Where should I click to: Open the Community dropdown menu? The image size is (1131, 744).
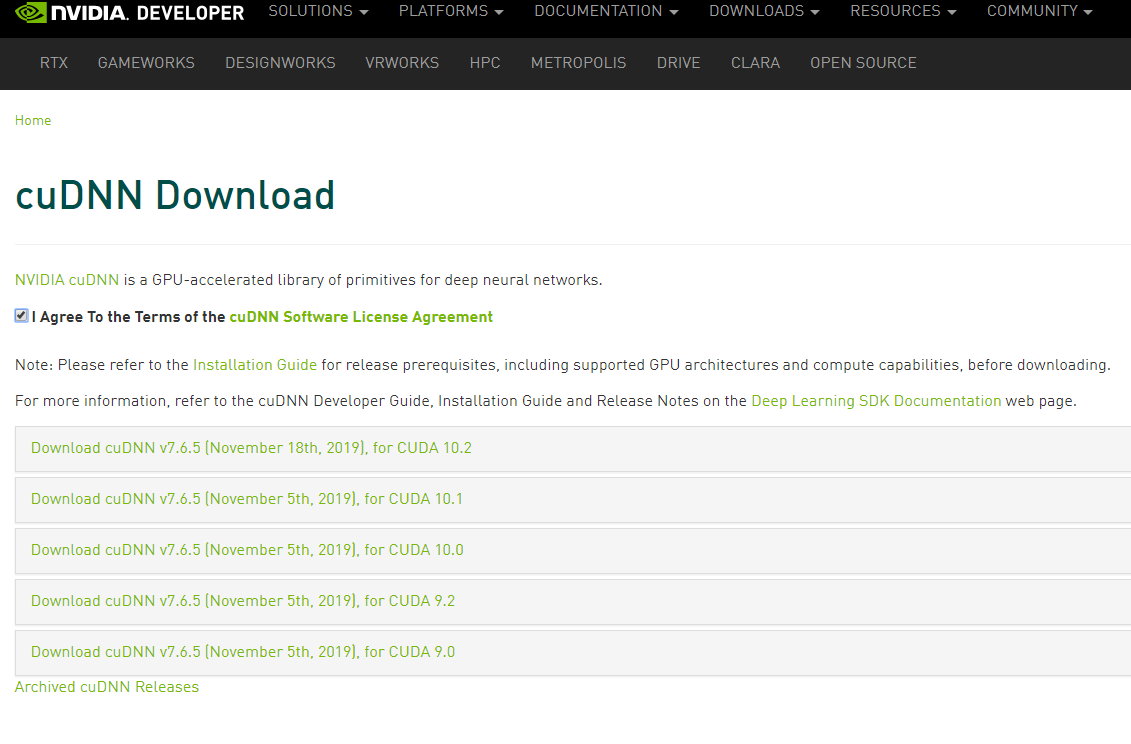coord(1039,11)
